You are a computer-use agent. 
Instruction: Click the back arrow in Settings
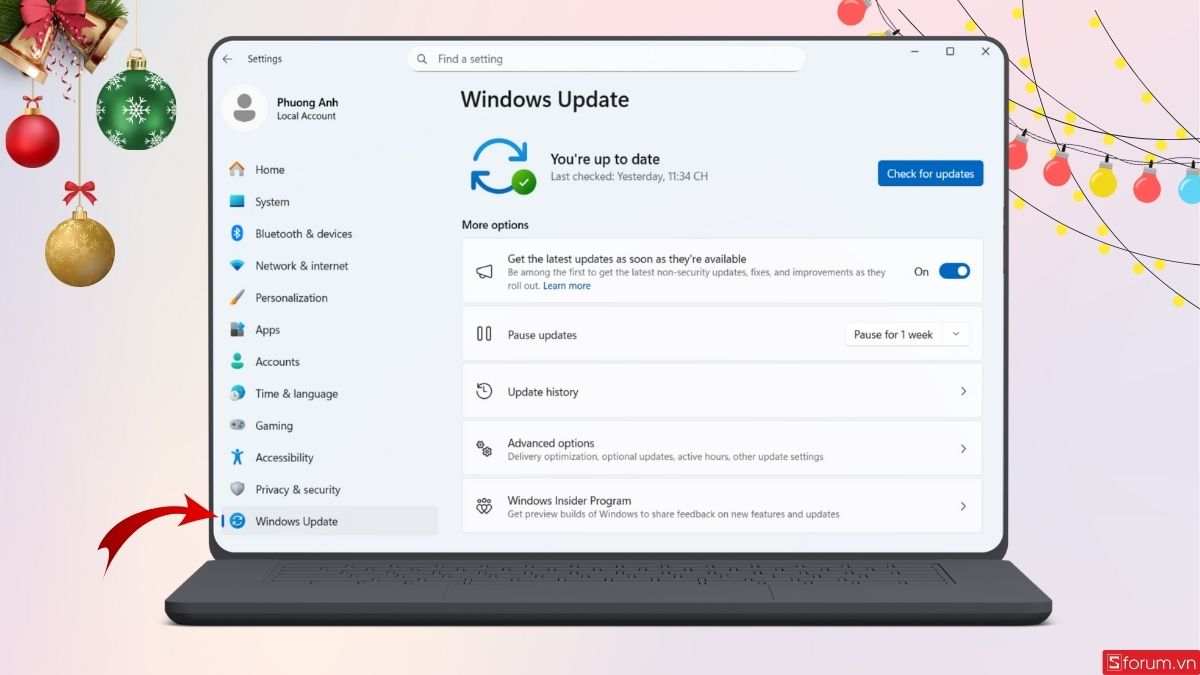(x=228, y=58)
